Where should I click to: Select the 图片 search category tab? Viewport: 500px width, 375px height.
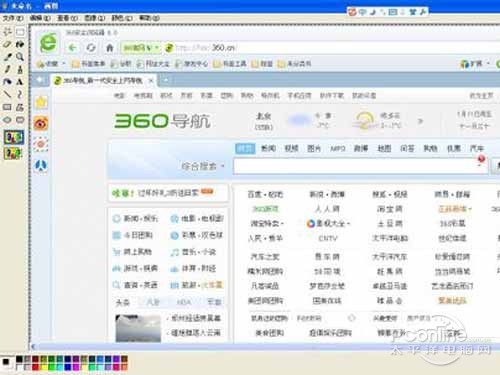click(x=314, y=149)
